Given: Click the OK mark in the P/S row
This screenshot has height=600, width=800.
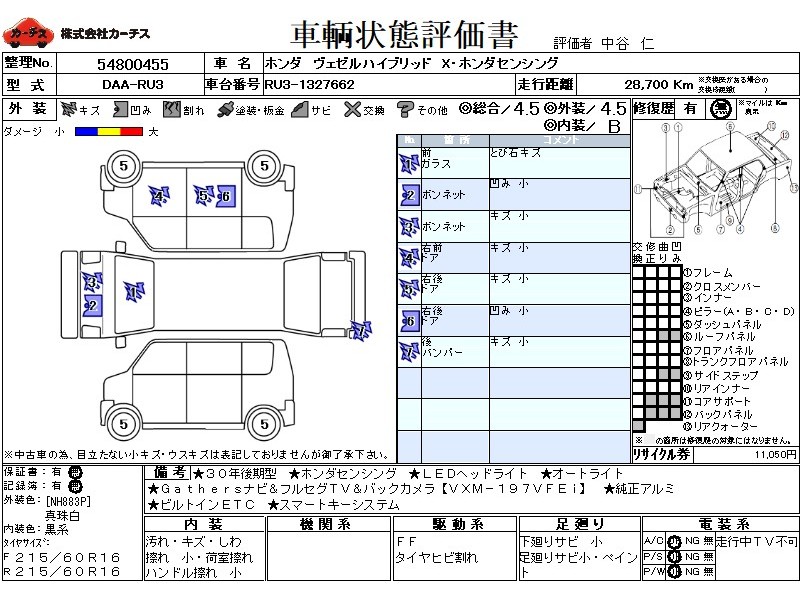Looking at the screenshot, I should (x=674, y=557).
